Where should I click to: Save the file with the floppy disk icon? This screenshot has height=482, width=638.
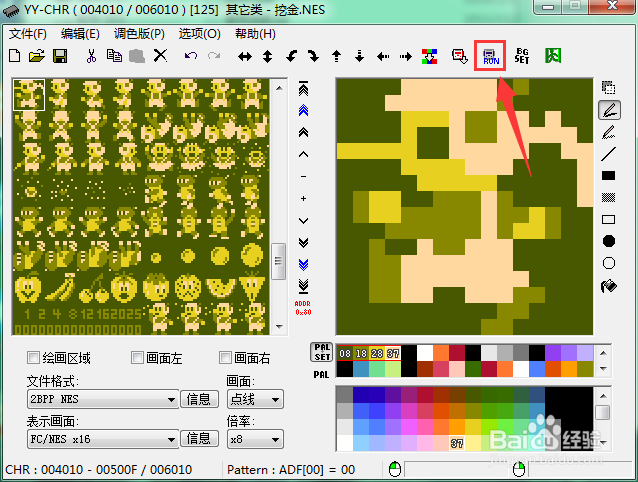point(60,56)
